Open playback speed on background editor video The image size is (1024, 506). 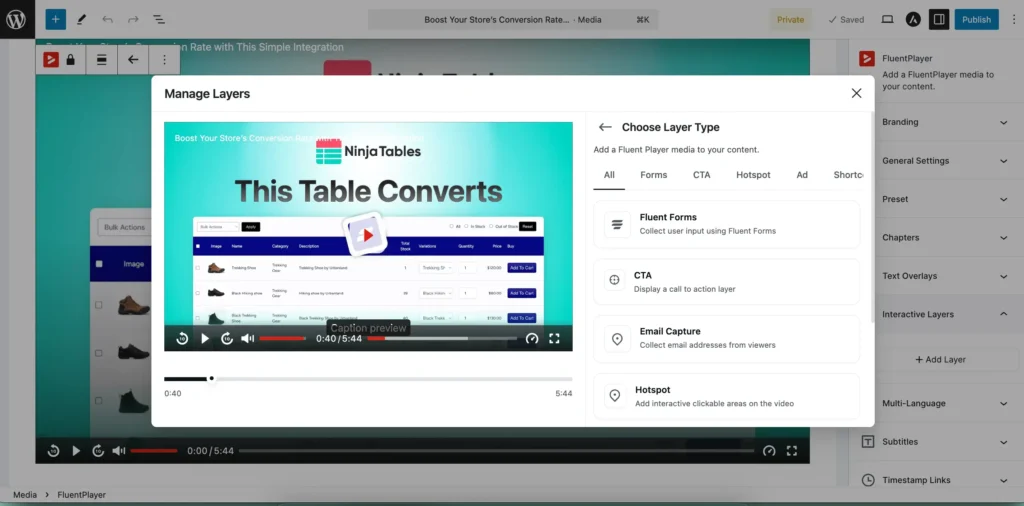click(769, 451)
